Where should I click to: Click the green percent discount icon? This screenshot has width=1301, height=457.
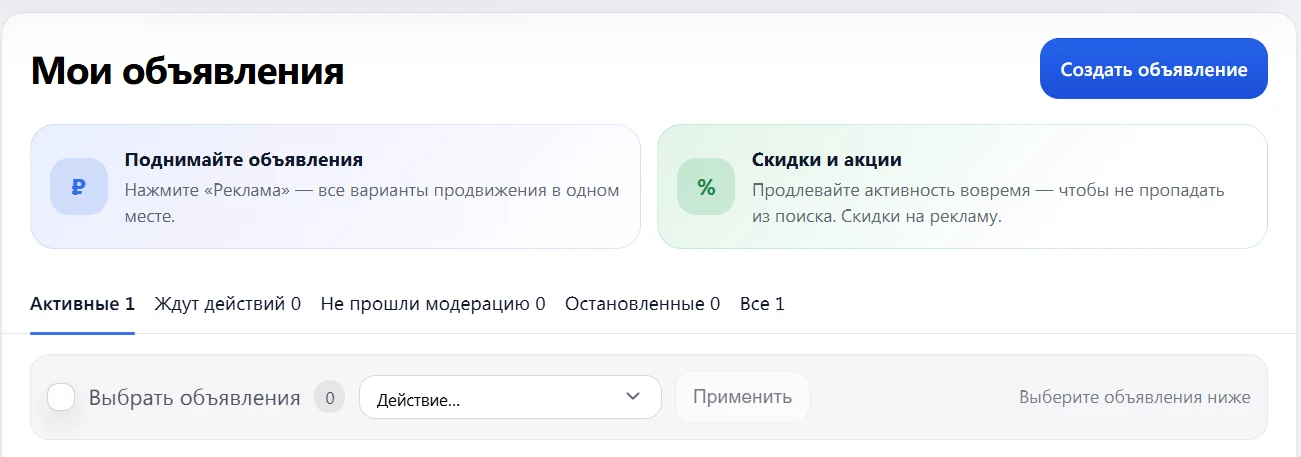(x=706, y=186)
